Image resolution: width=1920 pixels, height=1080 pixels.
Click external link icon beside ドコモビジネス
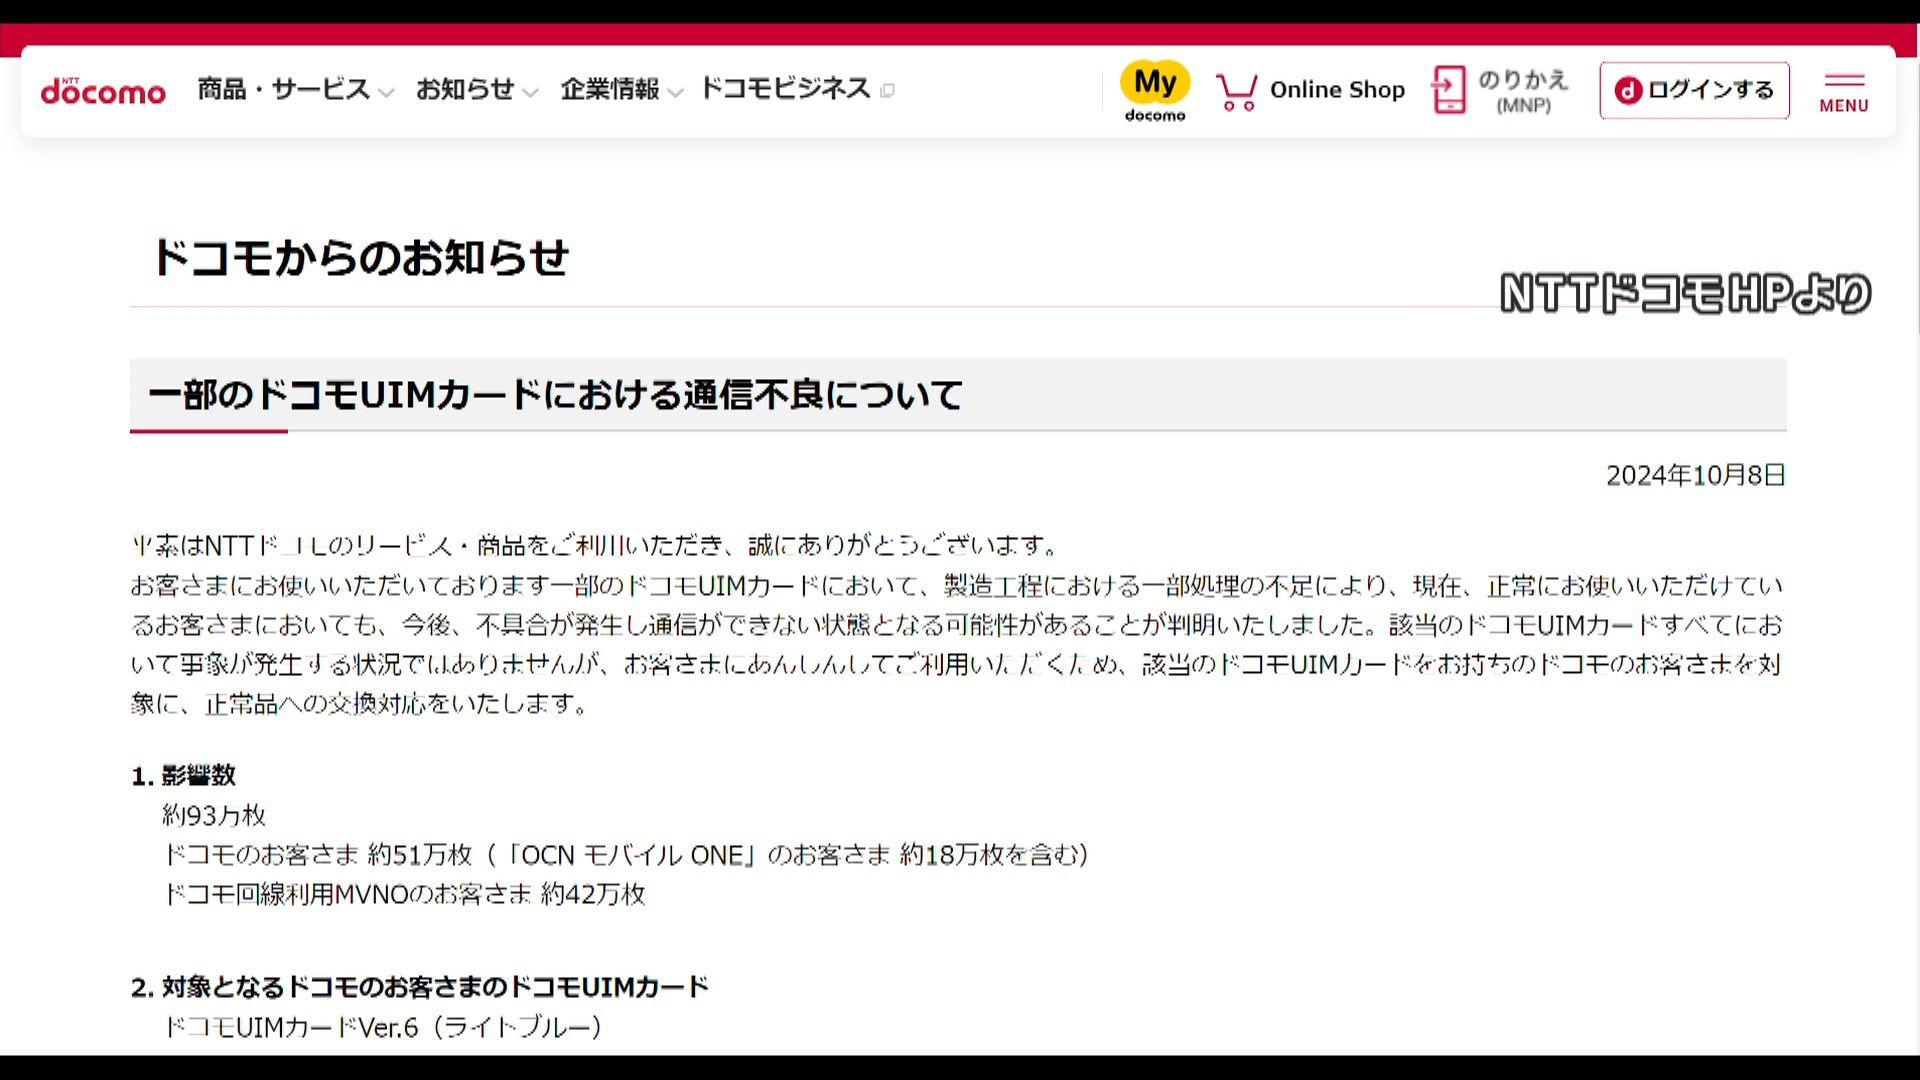point(887,91)
